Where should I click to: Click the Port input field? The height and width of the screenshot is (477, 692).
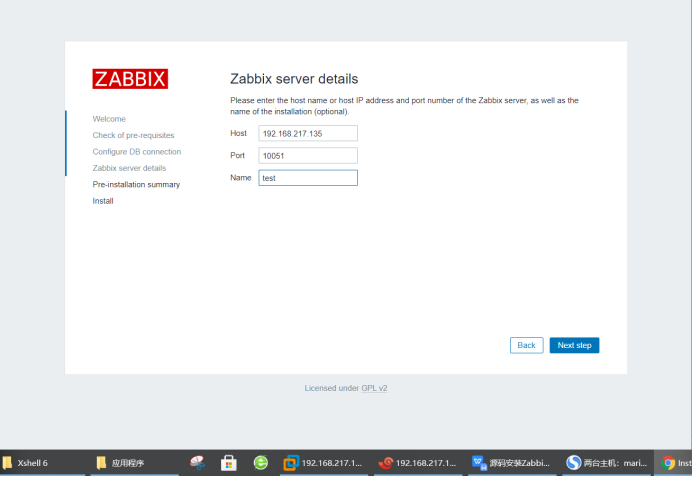click(x=308, y=156)
